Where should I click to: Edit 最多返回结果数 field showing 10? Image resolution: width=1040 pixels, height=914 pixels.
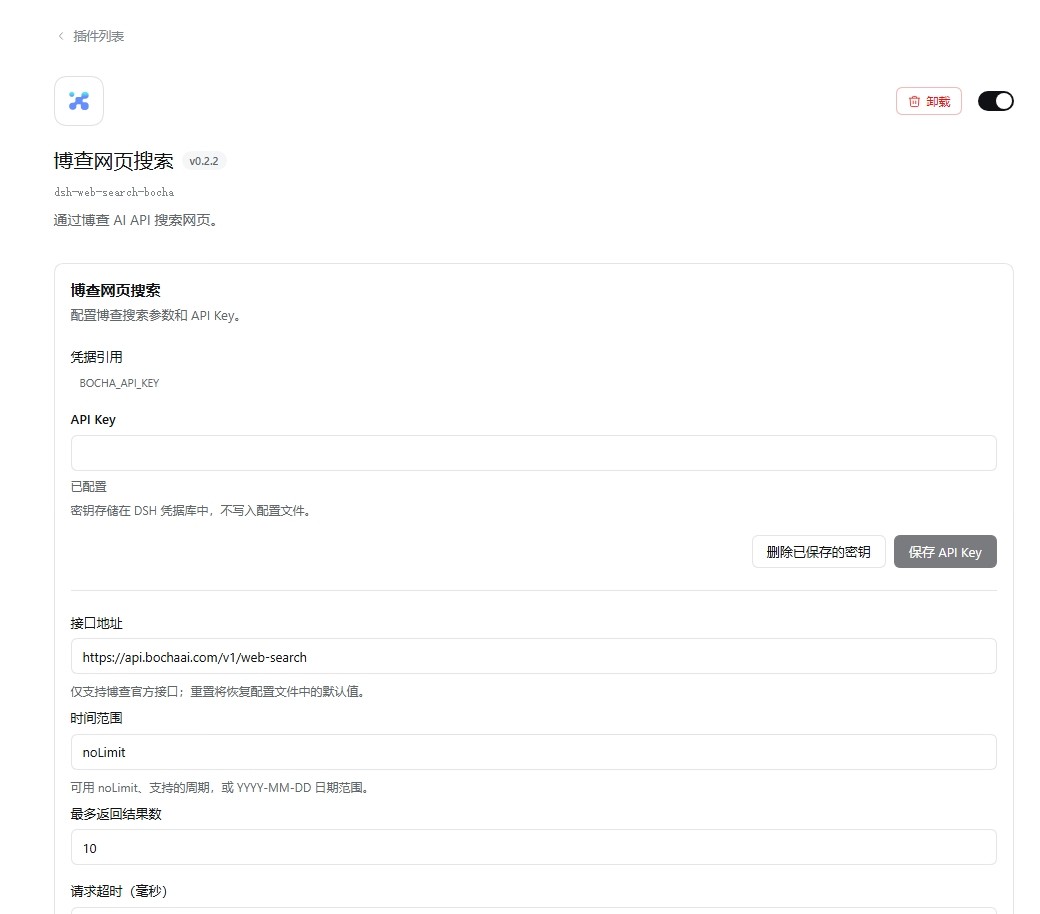[533, 848]
